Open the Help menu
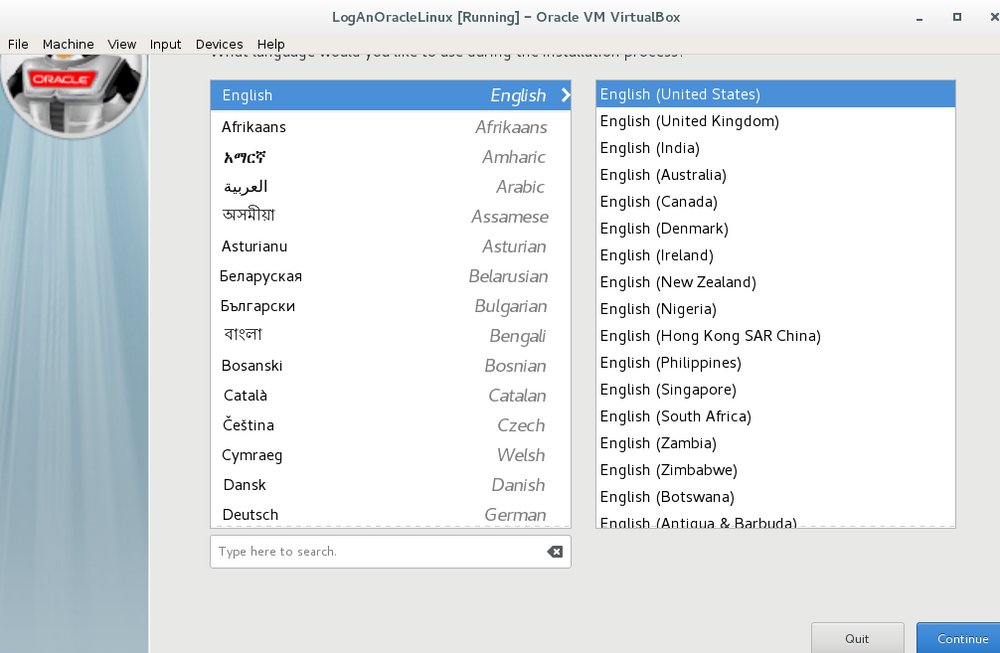Viewport: 1000px width, 653px height. 270,44
